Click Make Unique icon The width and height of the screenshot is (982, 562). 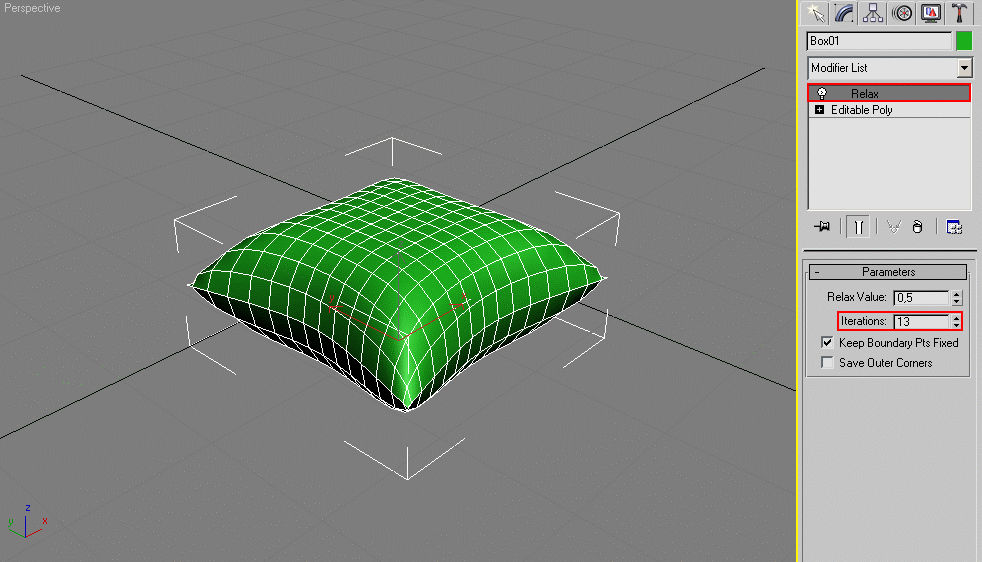tap(894, 227)
